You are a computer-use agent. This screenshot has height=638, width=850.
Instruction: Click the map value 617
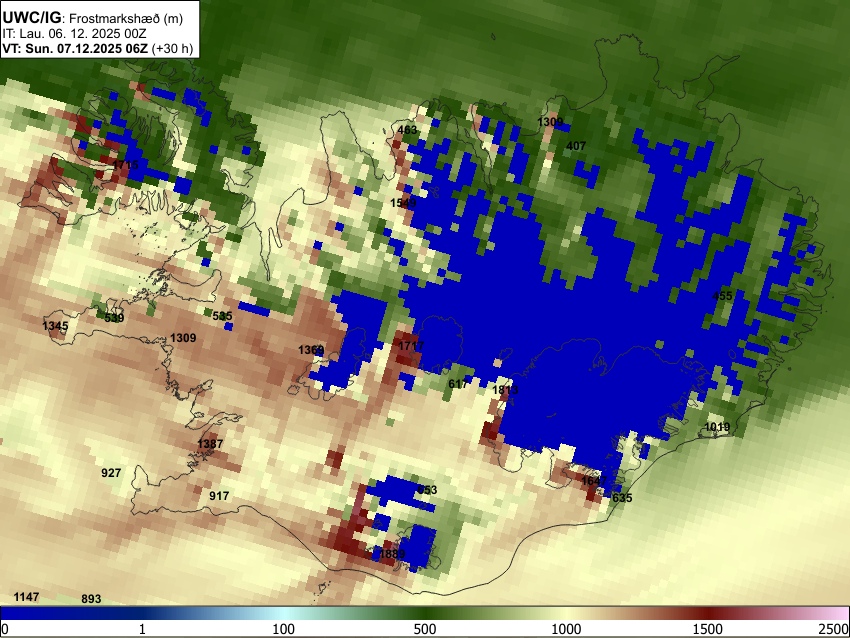(x=458, y=384)
